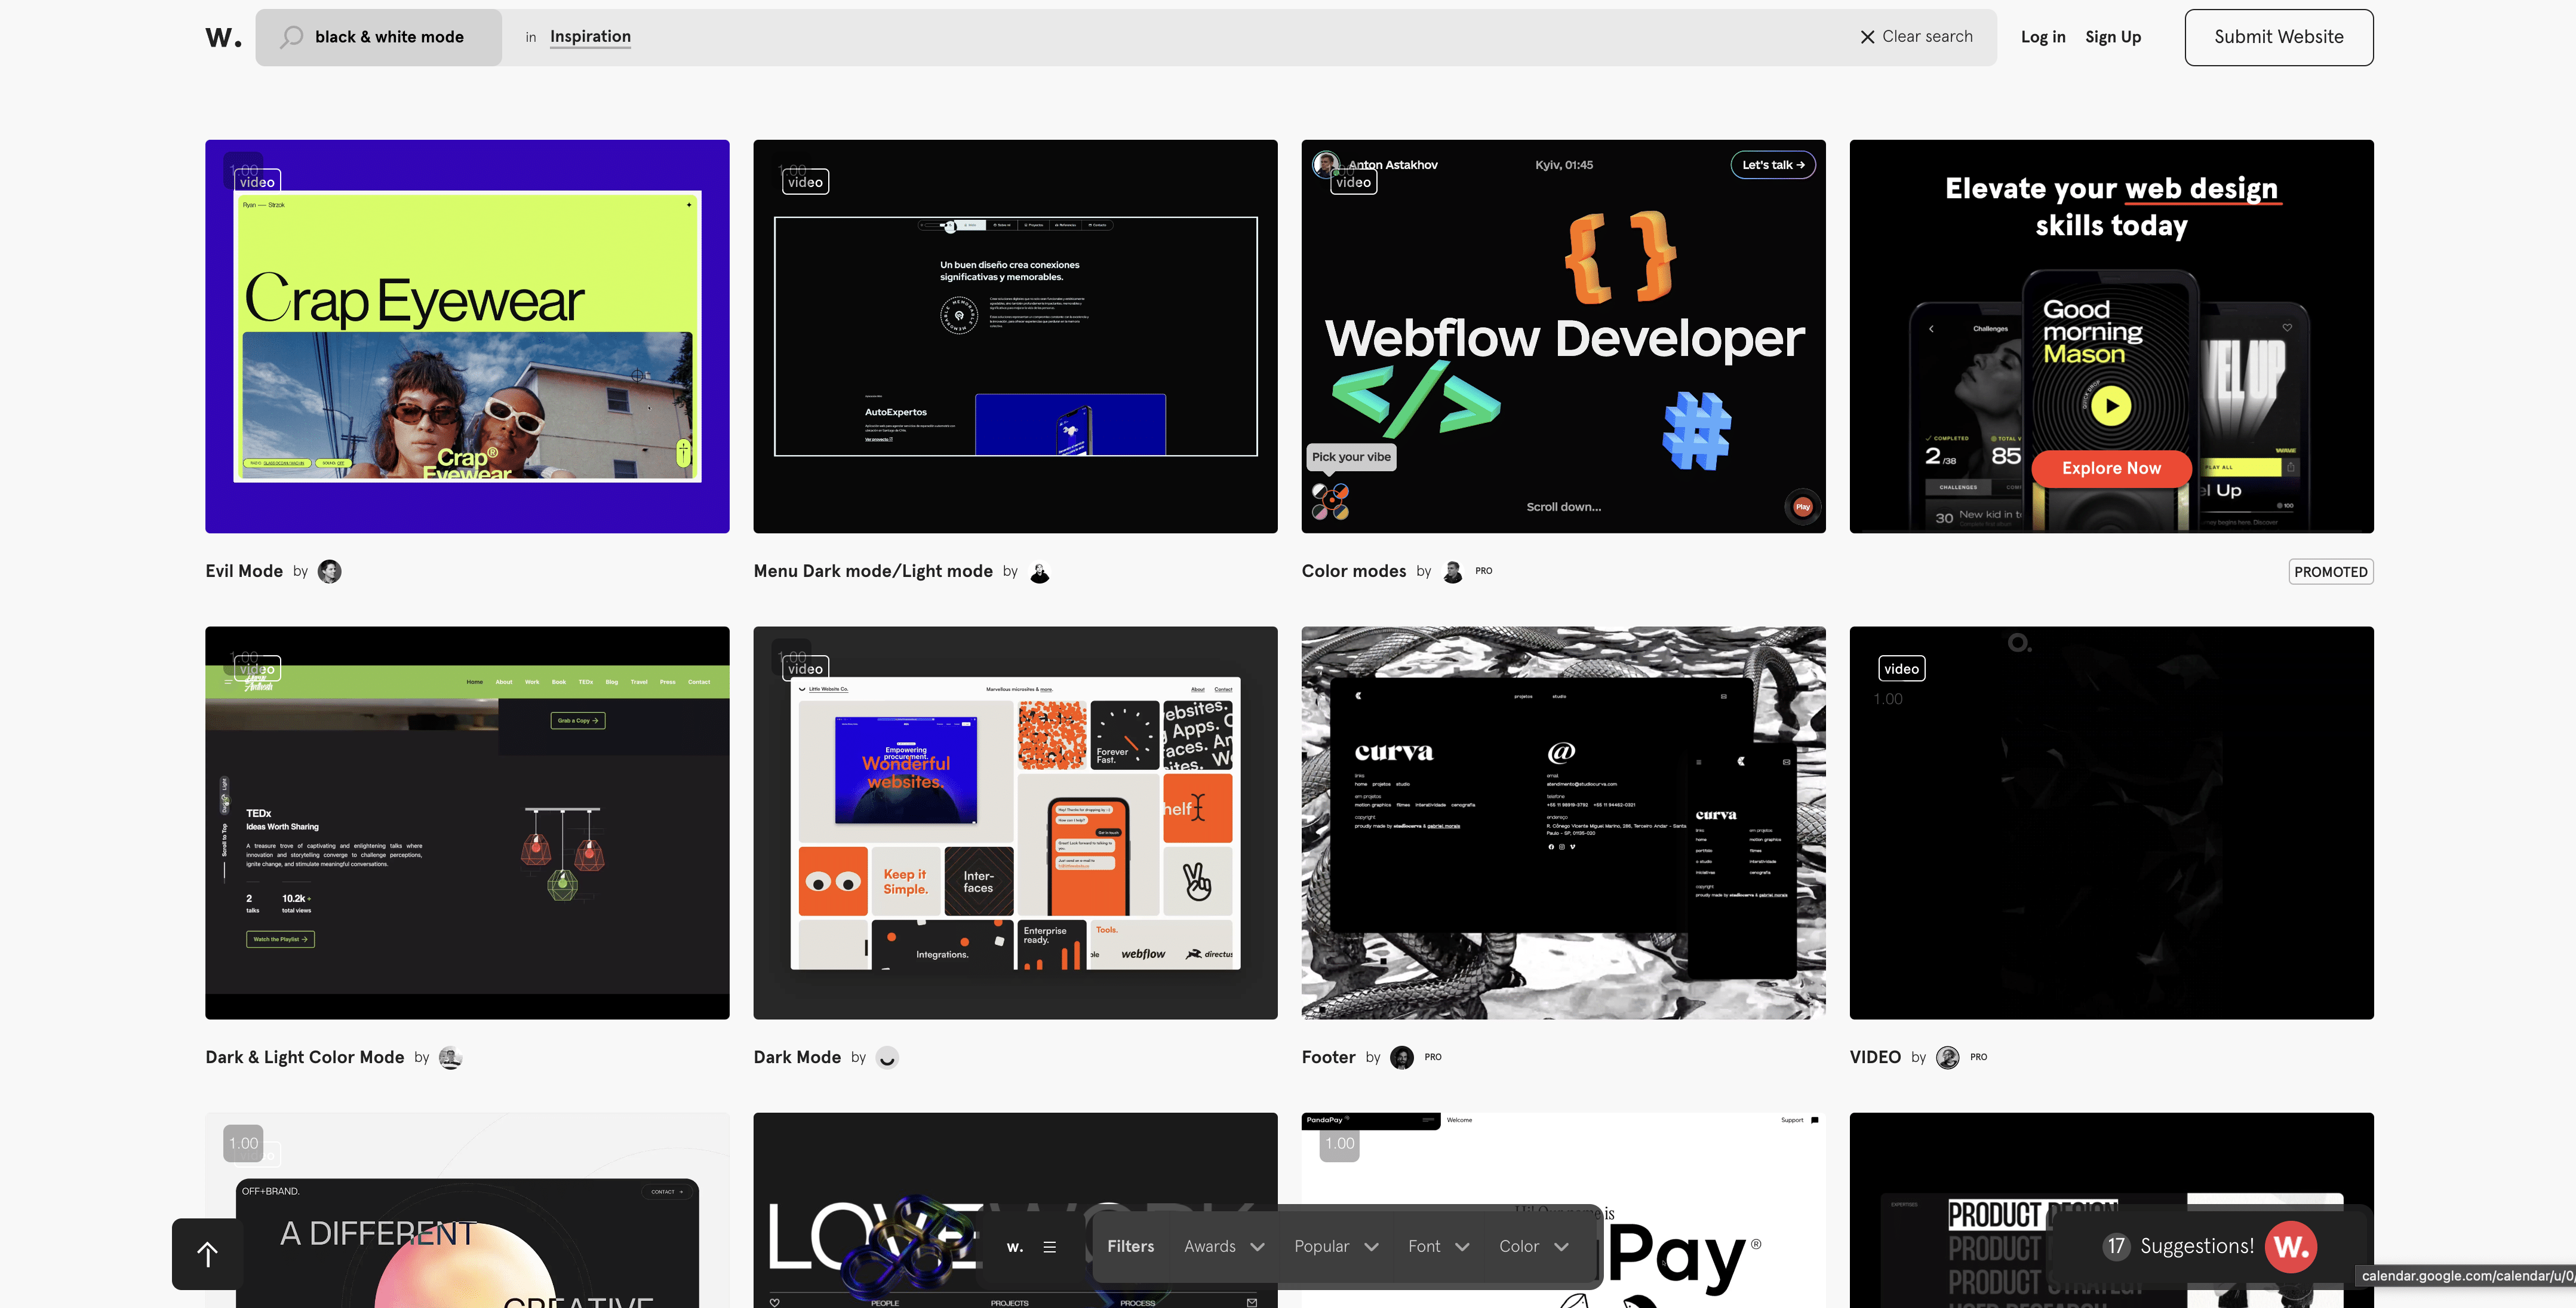Viewport: 2576px width, 1308px height.
Task: Open the Webflow Developer thumbnail
Action: (x=1563, y=336)
